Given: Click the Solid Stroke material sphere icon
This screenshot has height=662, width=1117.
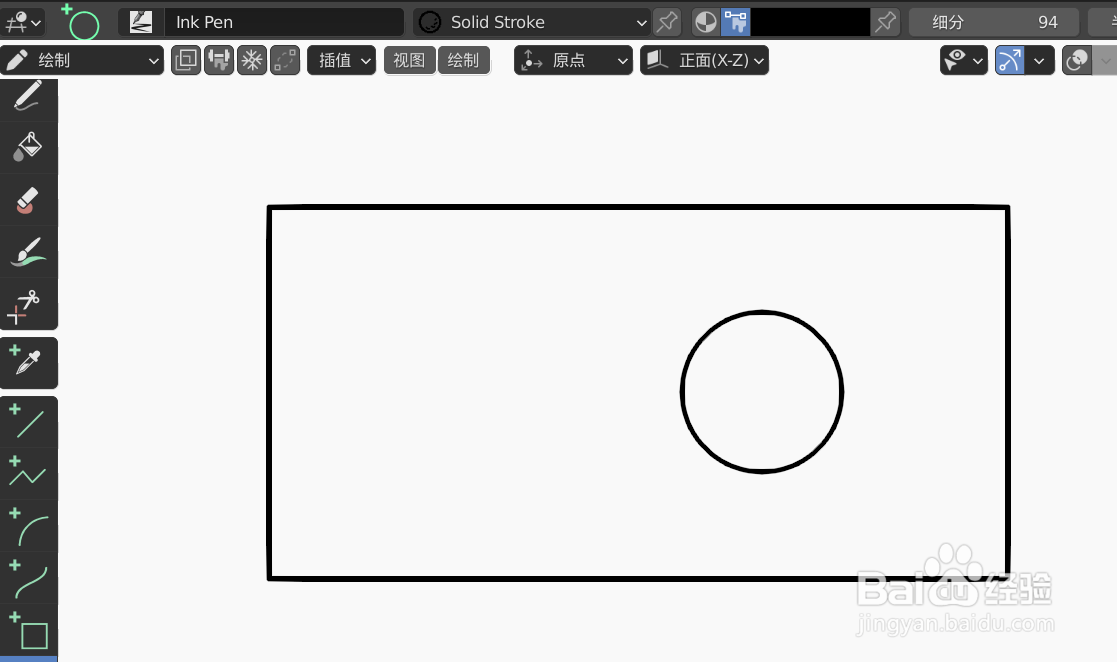Looking at the screenshot, I should click(430, 22).
